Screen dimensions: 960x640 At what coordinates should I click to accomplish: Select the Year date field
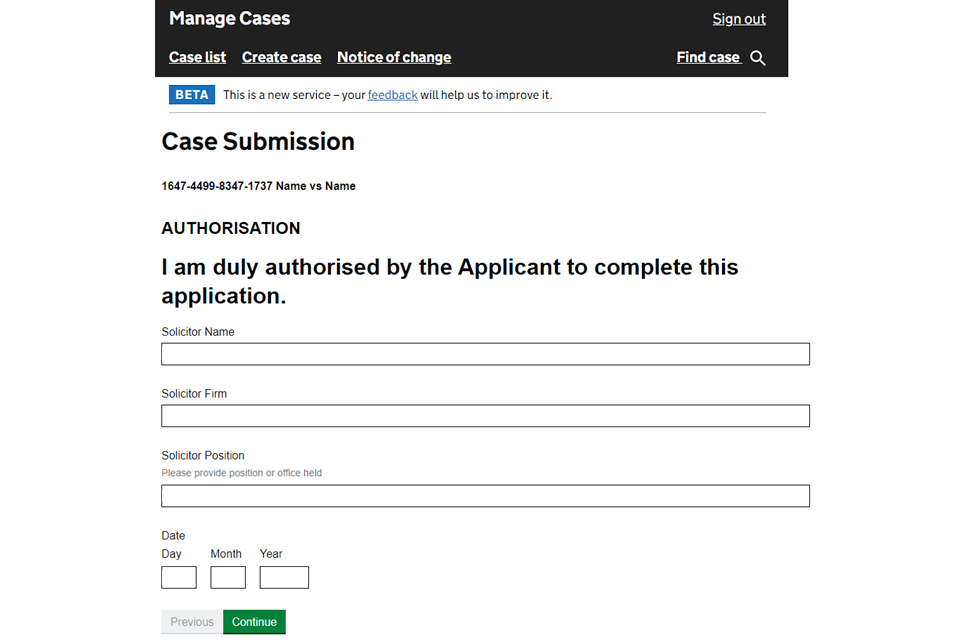click(x=284, y=577)
